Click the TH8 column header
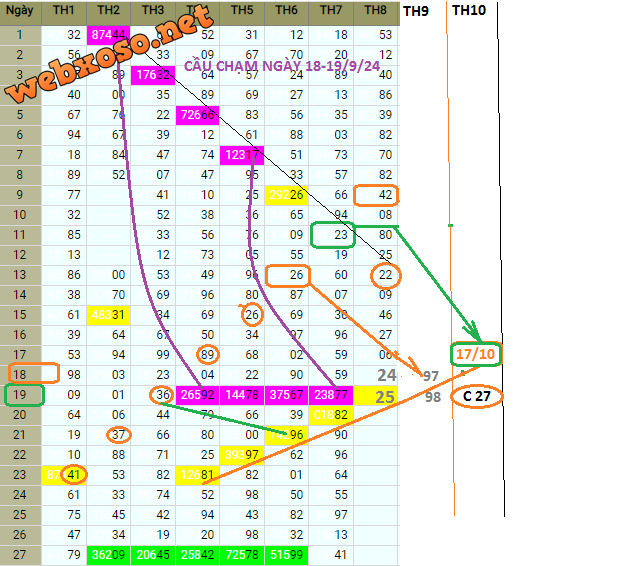This screenshot has width=622, height=566. click(x=375, y=10)
